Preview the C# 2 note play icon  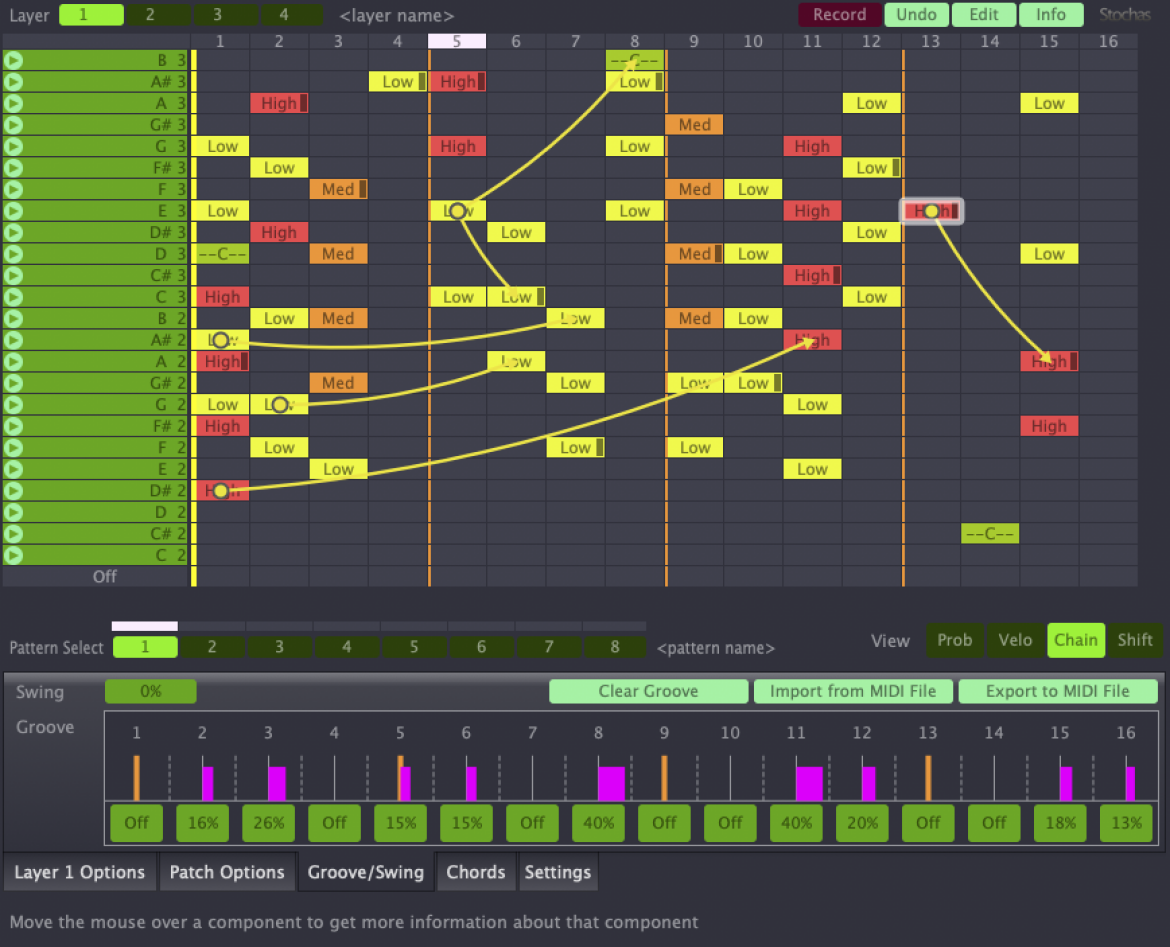click(13, 534)
